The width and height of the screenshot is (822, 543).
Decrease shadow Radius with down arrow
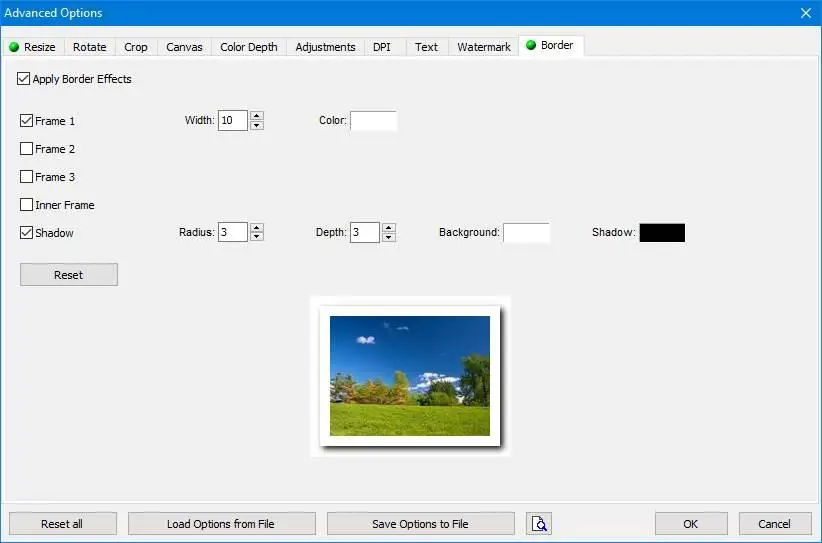(x=256, y=236)
